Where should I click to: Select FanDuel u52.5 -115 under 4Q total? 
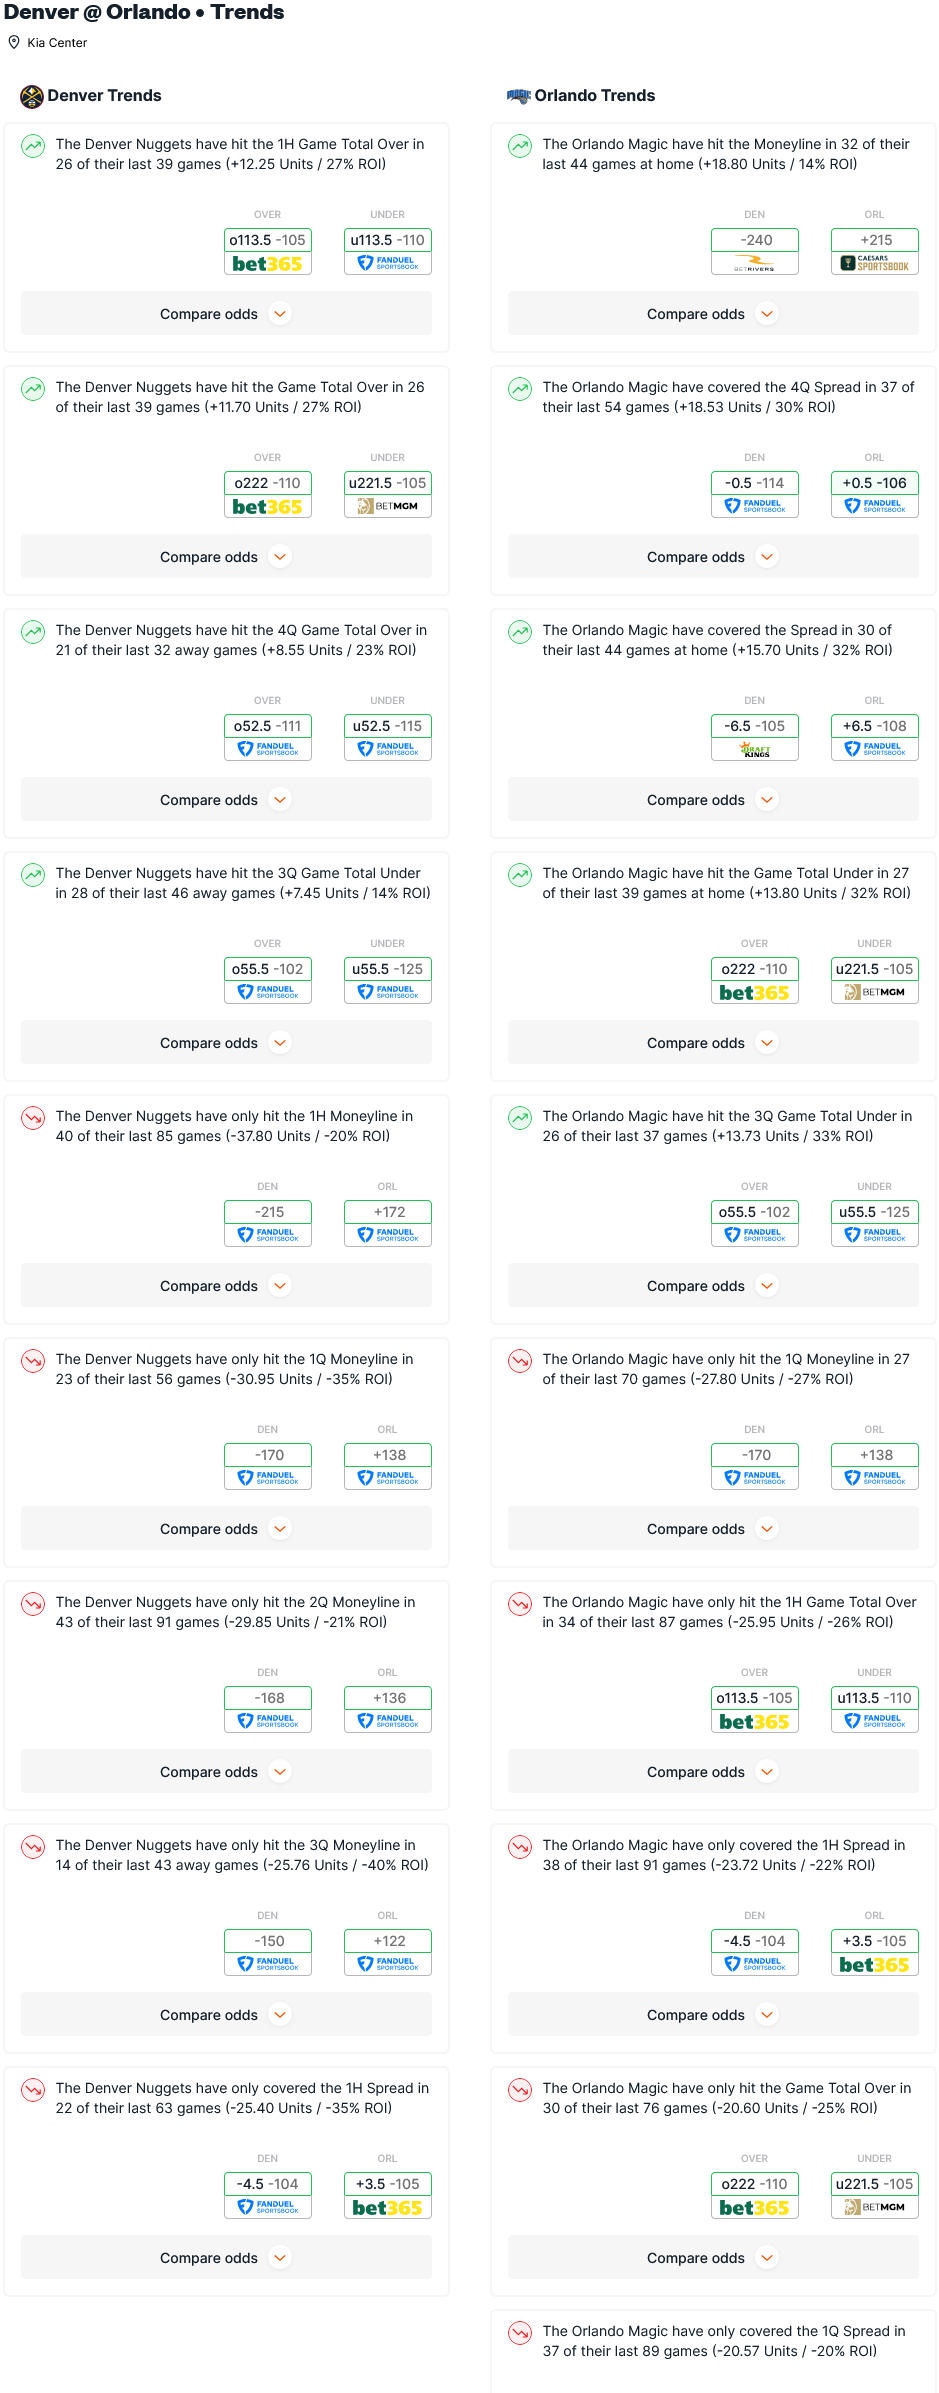pyautogui.click(x=388, y=738)
